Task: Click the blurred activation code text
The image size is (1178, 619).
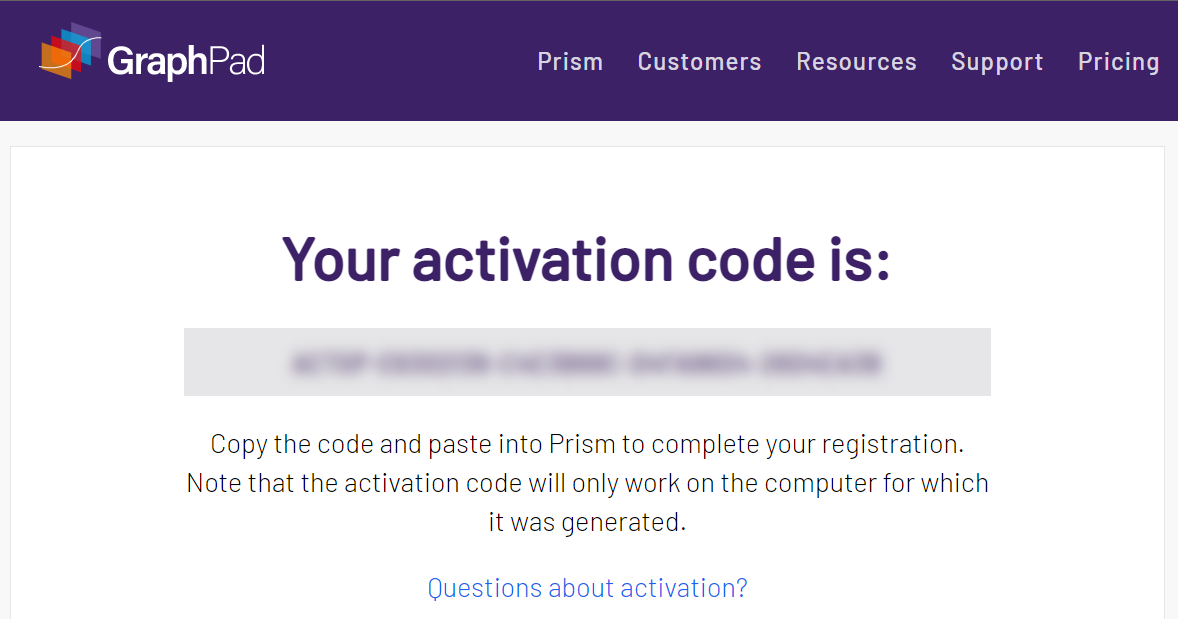Action: click(587, 363)
